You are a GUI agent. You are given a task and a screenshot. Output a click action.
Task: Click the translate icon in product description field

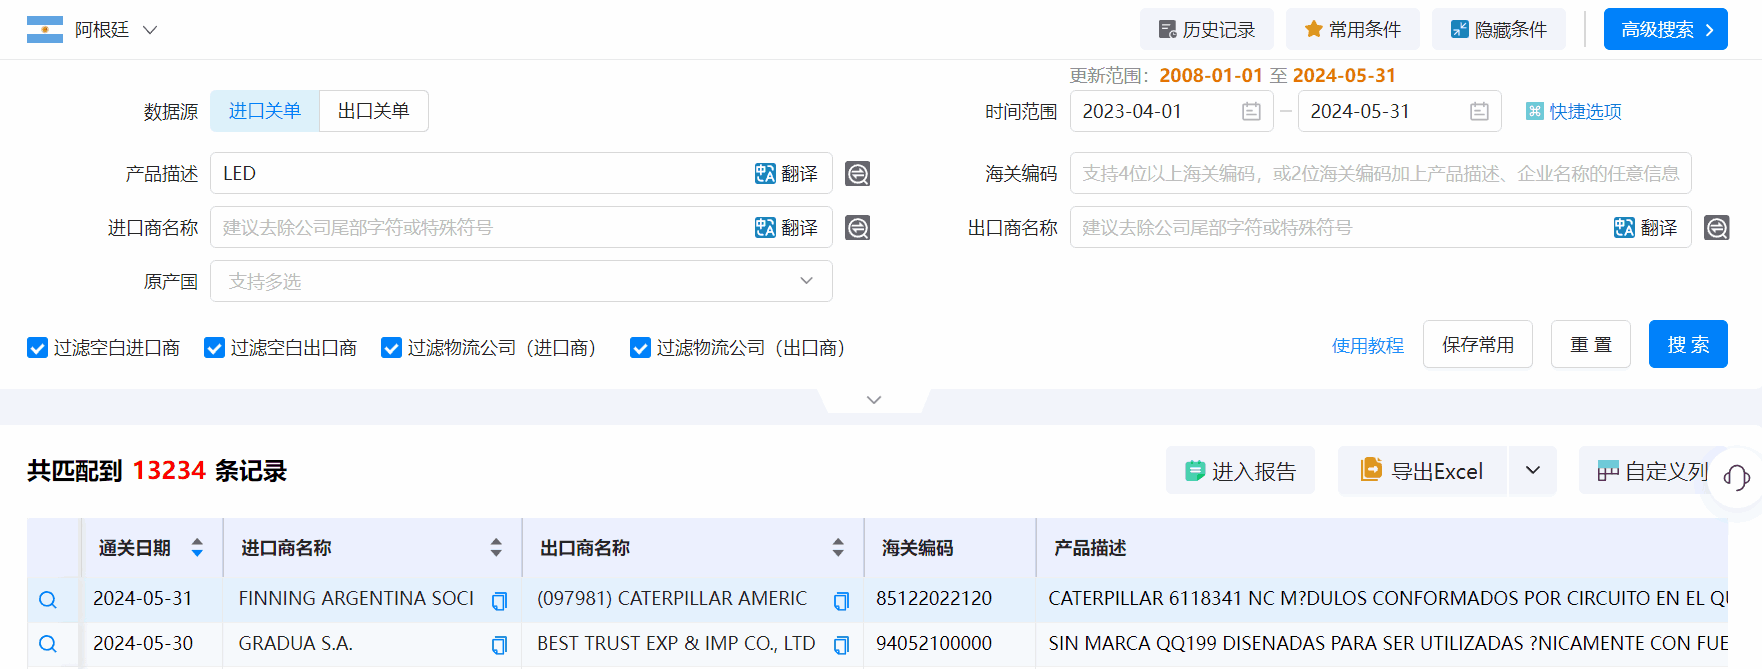pos(786,174)
